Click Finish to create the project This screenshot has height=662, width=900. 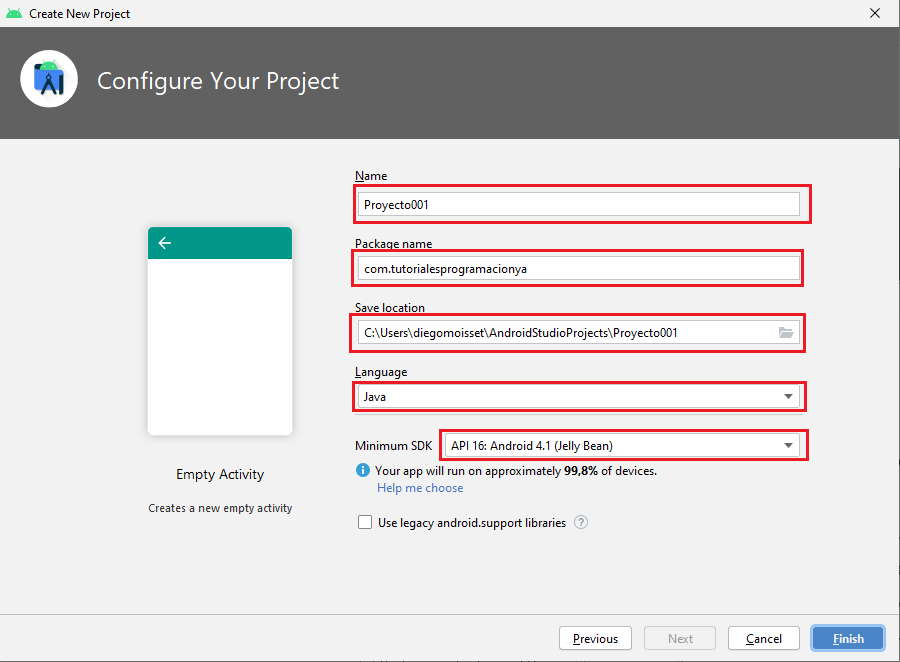tap(848, 638)
